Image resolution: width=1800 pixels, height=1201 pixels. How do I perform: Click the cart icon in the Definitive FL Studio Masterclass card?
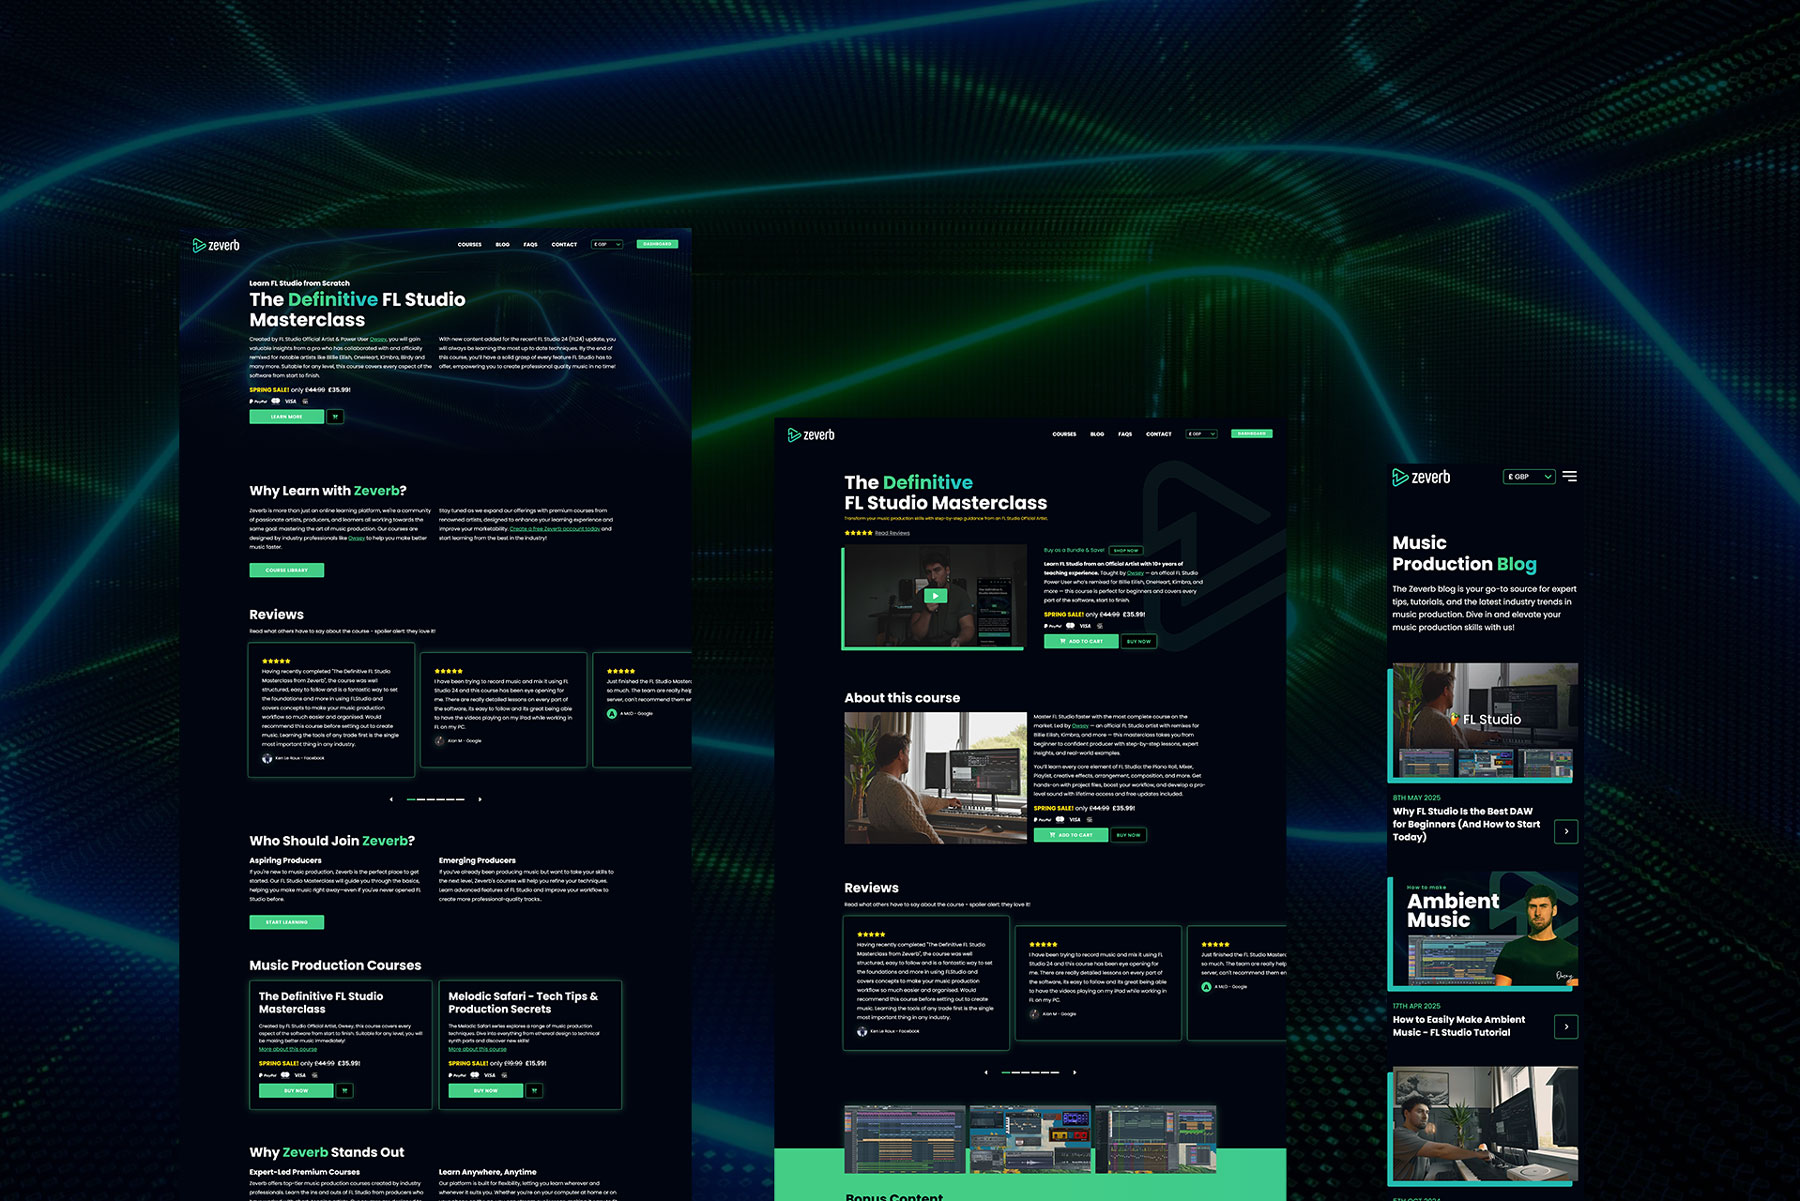(345, 1091)
